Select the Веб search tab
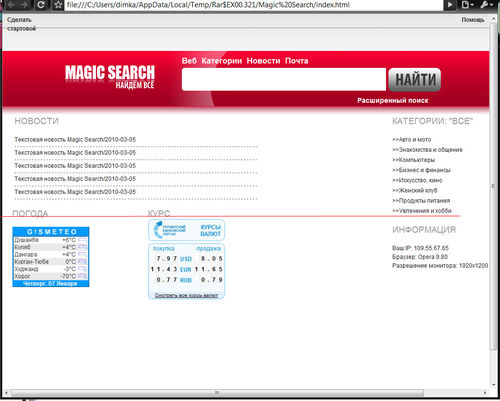Viewport: 500px width, 401px height. coord(189,61)
